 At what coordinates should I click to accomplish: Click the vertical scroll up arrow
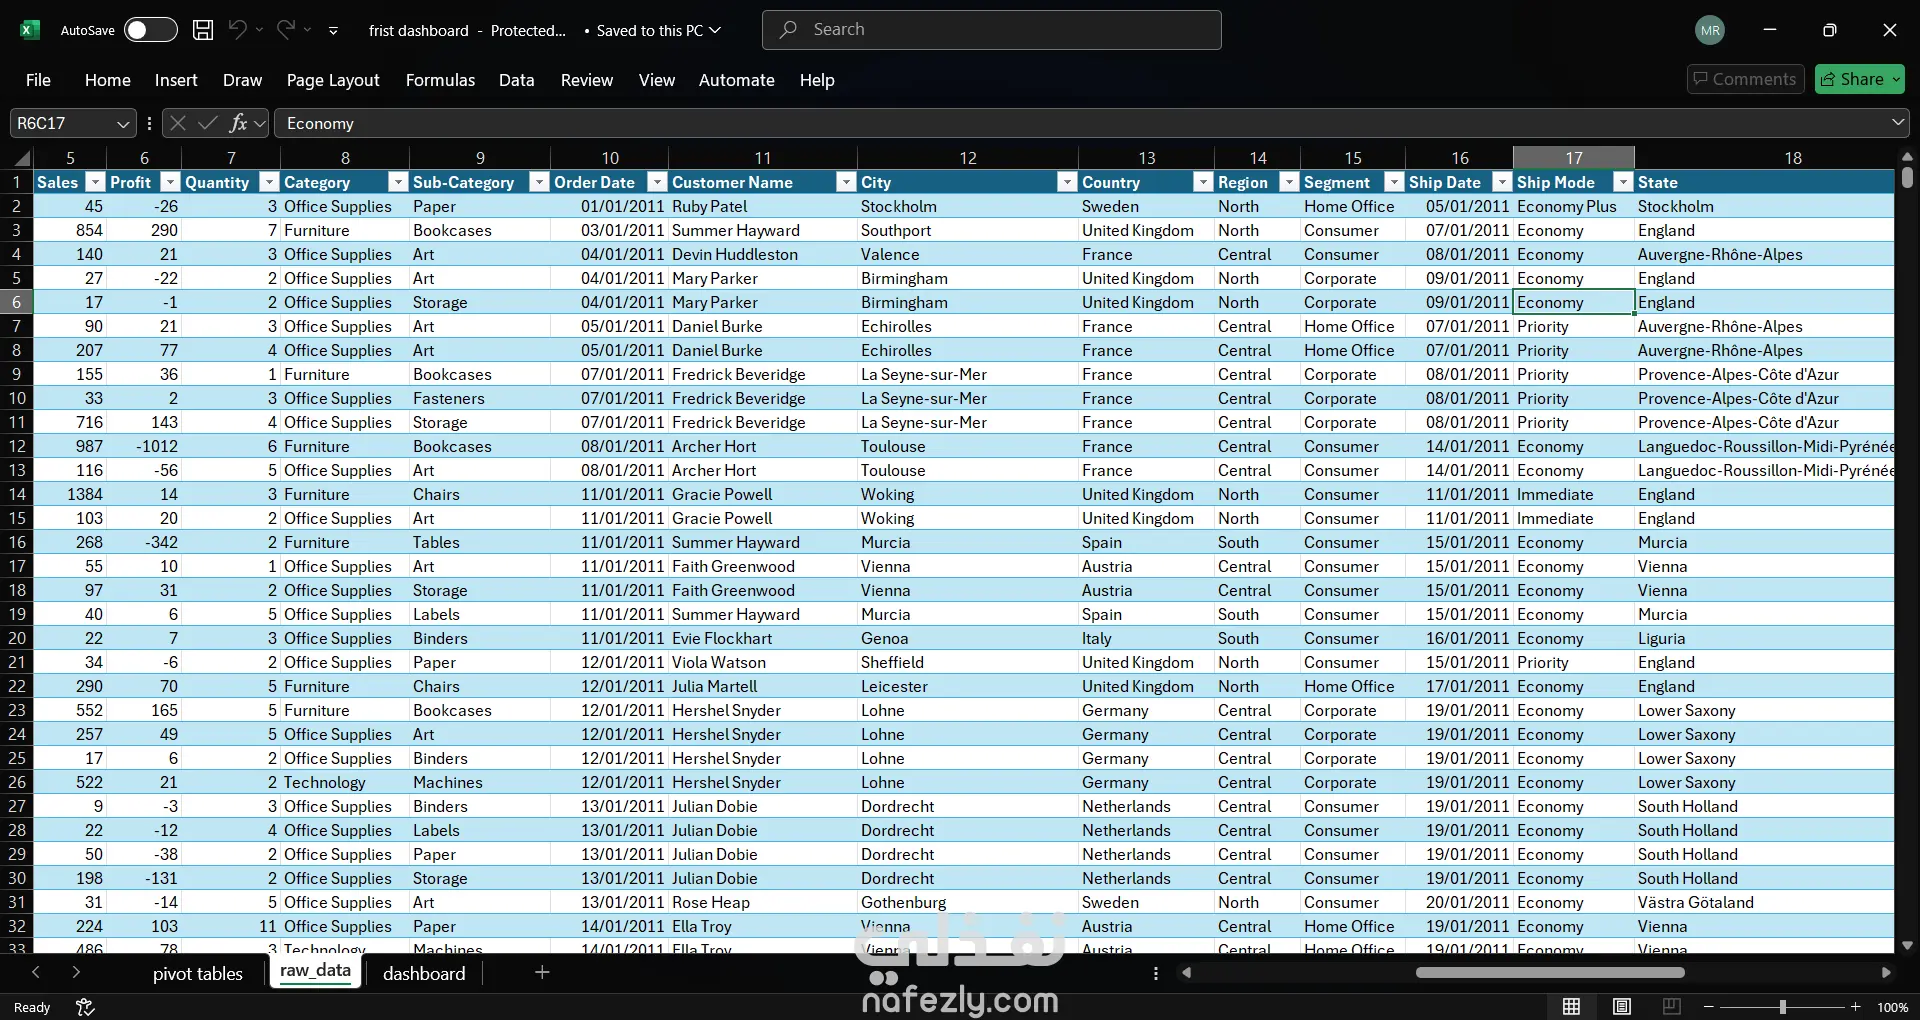coord(1907,157)
